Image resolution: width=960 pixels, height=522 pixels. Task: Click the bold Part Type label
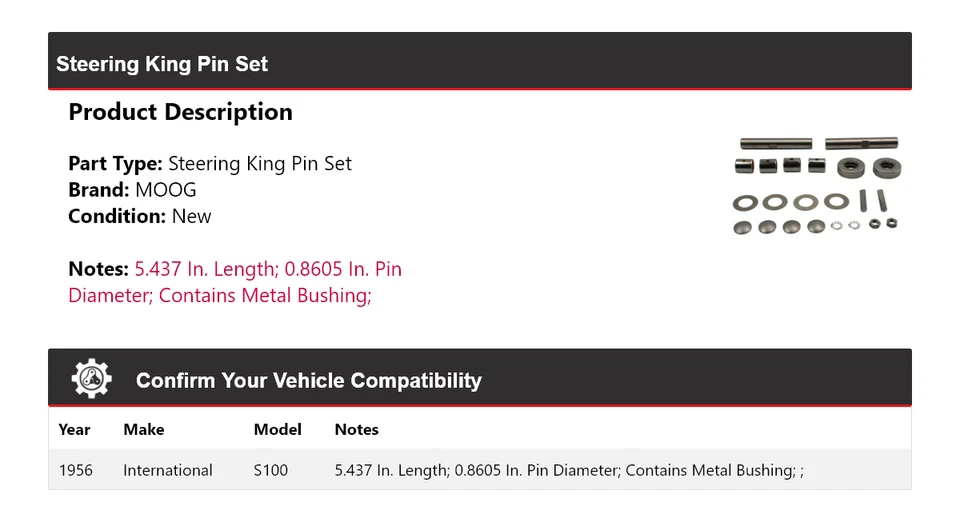click(115, 164)
